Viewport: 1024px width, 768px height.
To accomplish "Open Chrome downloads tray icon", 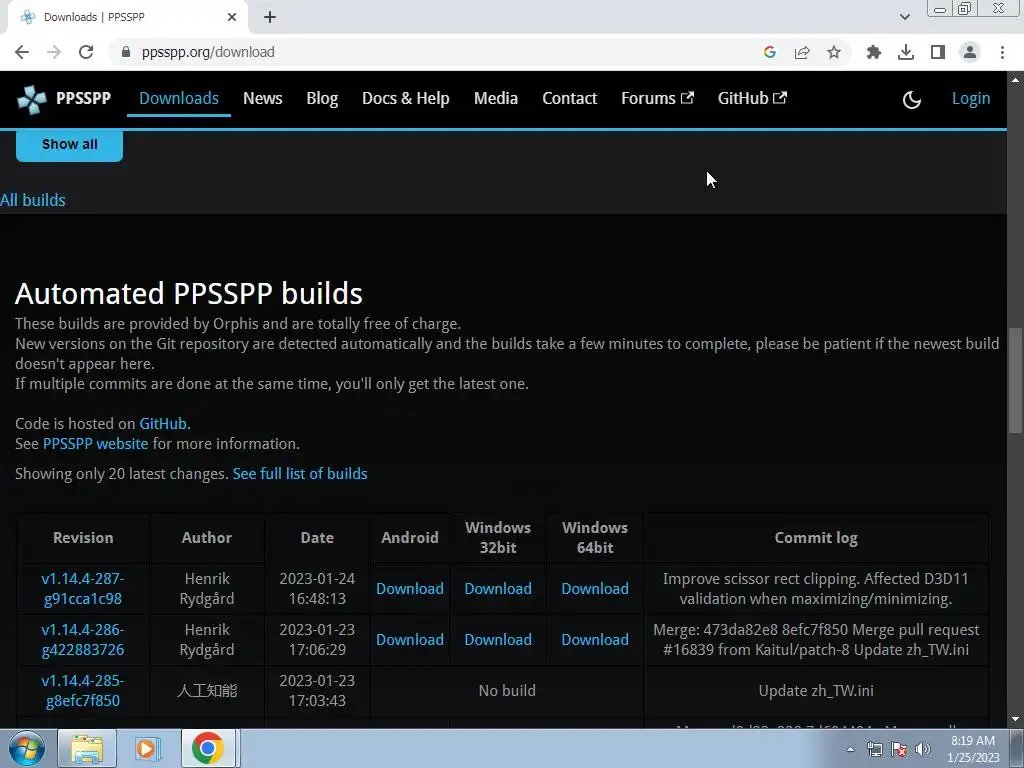I will click(906, 52).
